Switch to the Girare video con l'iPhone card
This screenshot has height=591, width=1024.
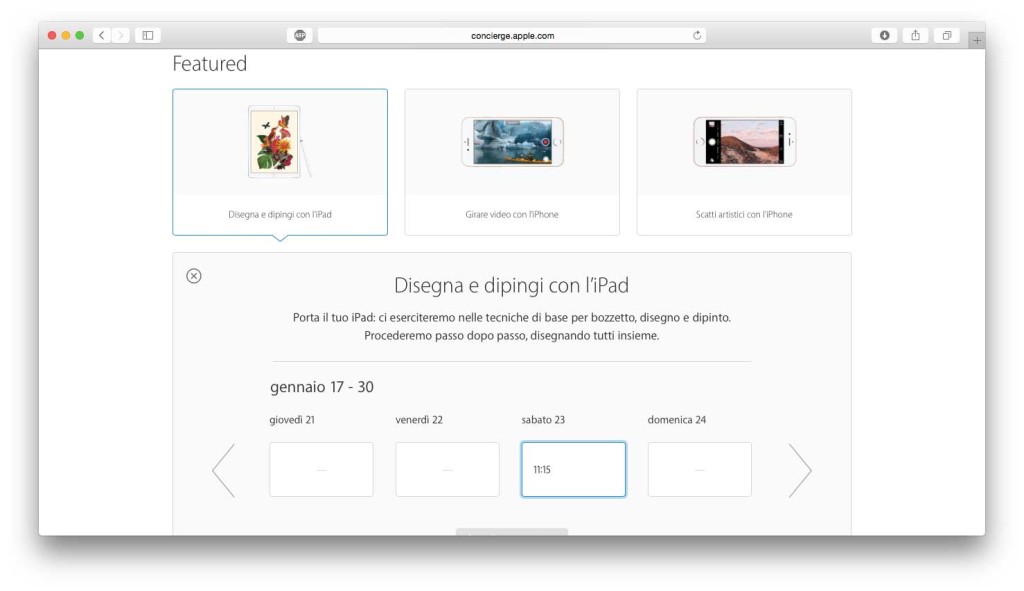click(512, 162)
